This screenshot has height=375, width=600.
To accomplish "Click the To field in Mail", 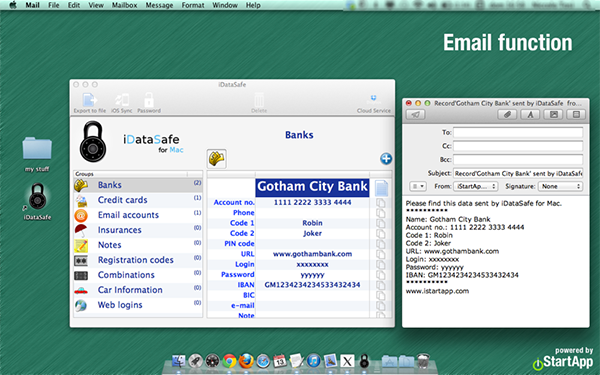I will (x=518, y=132).
